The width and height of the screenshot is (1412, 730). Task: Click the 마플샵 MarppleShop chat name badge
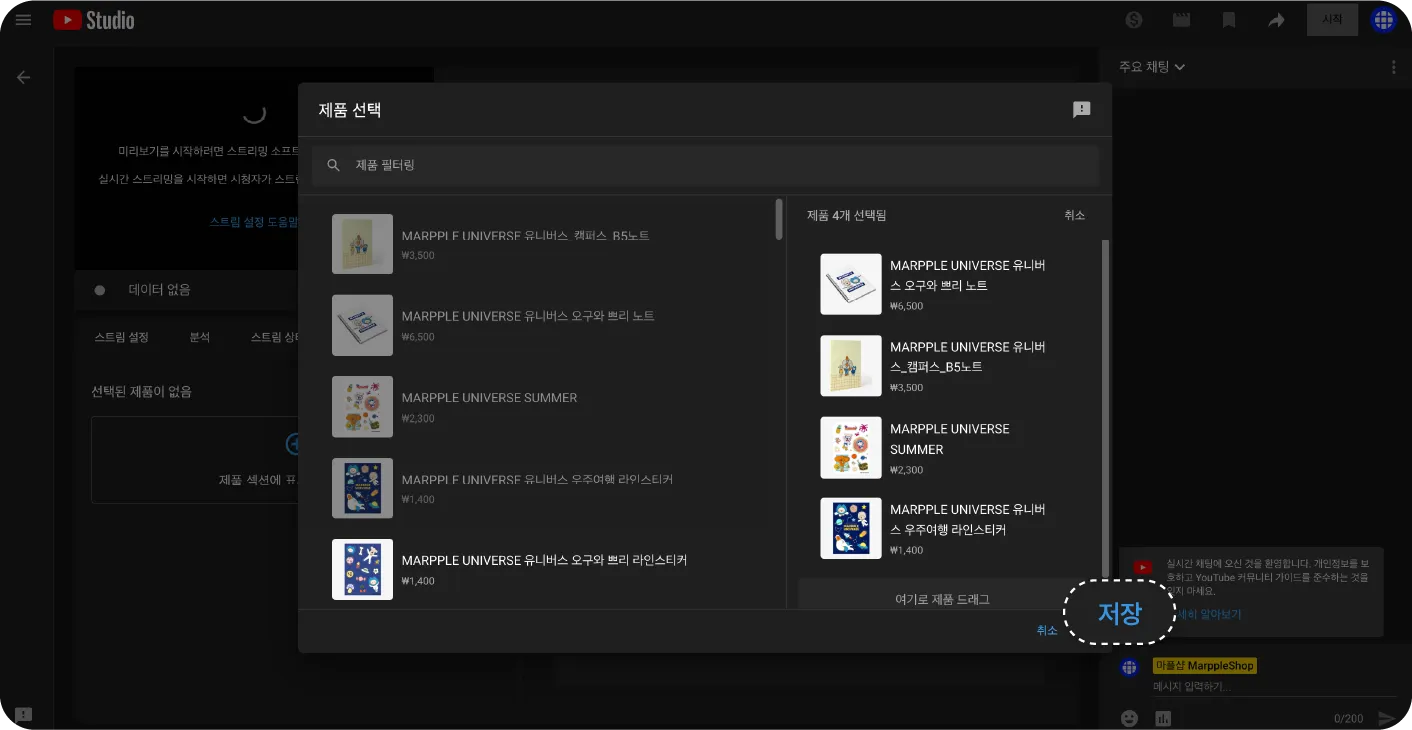click(x=1204, y=666)
